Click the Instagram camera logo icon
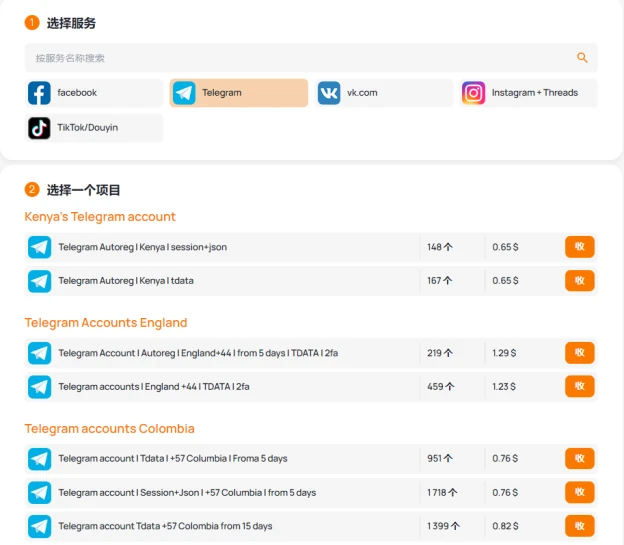 point(474,93)
